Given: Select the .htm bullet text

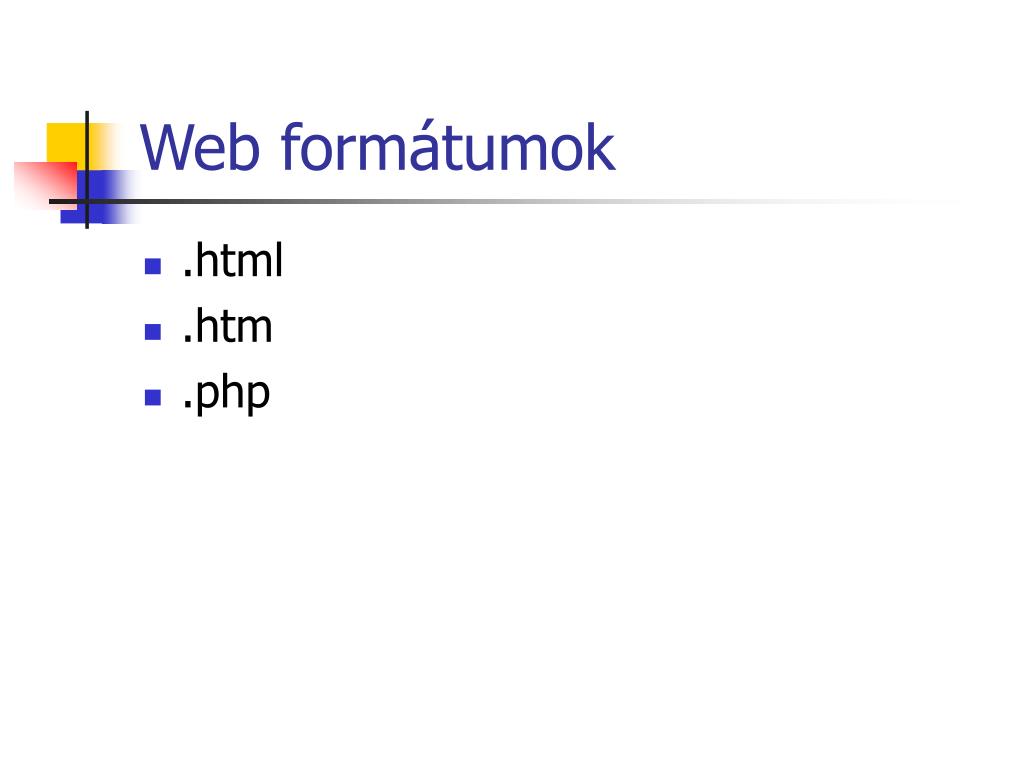Looking at the screenshot, I should click(227, 325).
